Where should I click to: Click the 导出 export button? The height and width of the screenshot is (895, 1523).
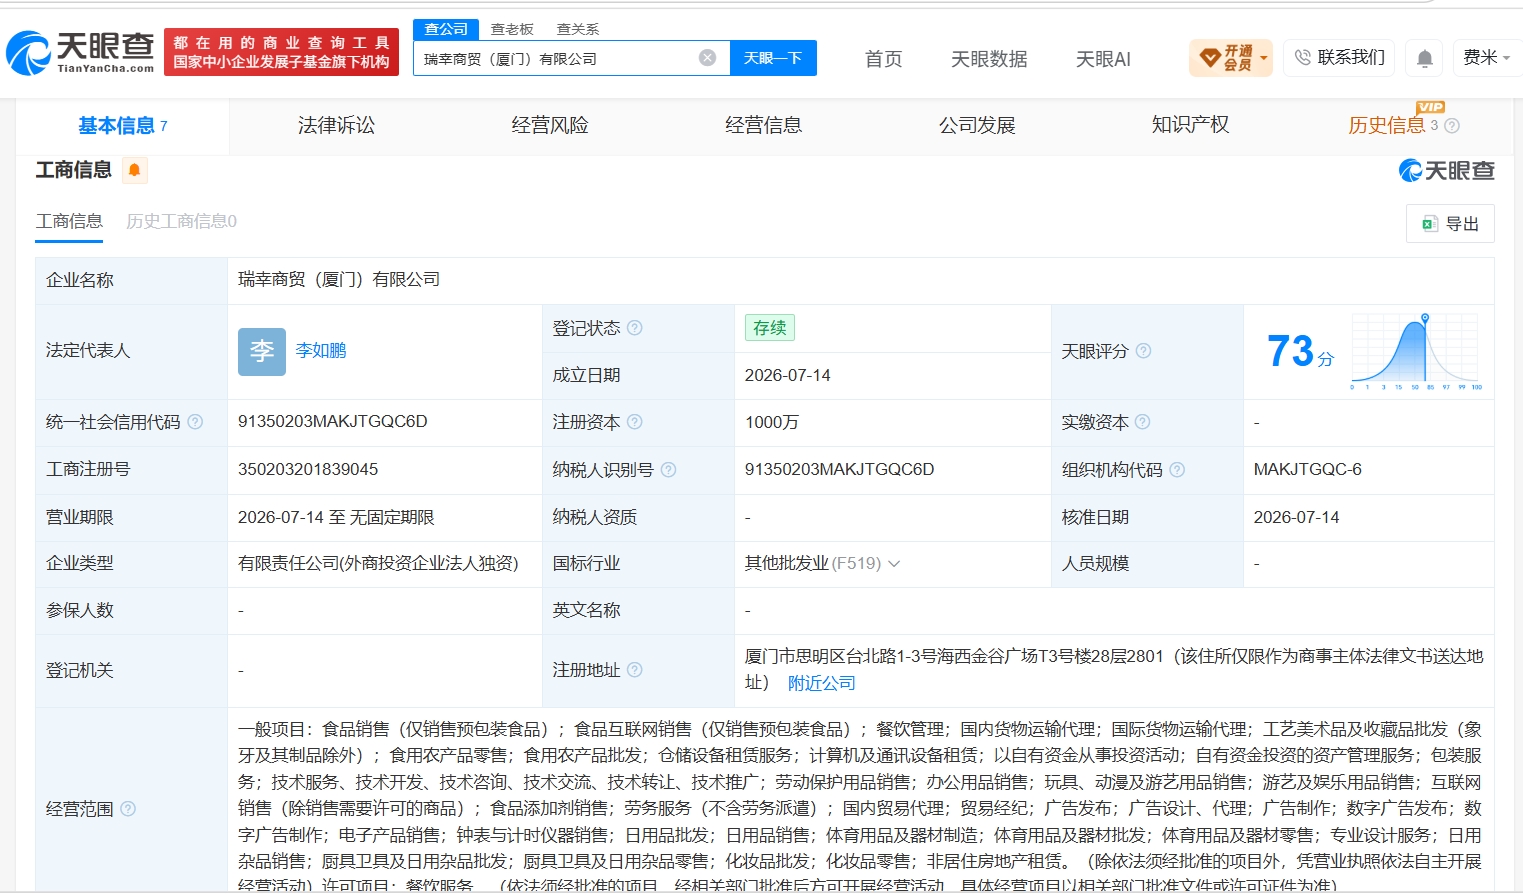(x=1450, y=224)
